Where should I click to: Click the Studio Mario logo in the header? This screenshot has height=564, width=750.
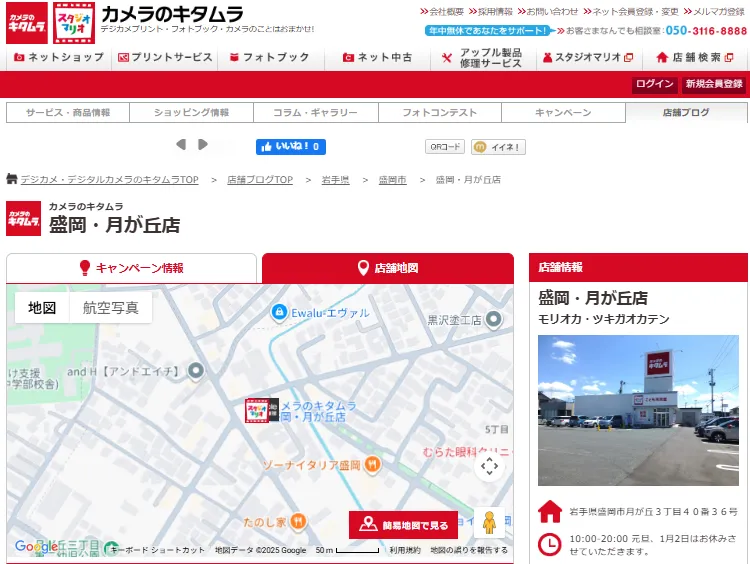click(x=74, y=23)
